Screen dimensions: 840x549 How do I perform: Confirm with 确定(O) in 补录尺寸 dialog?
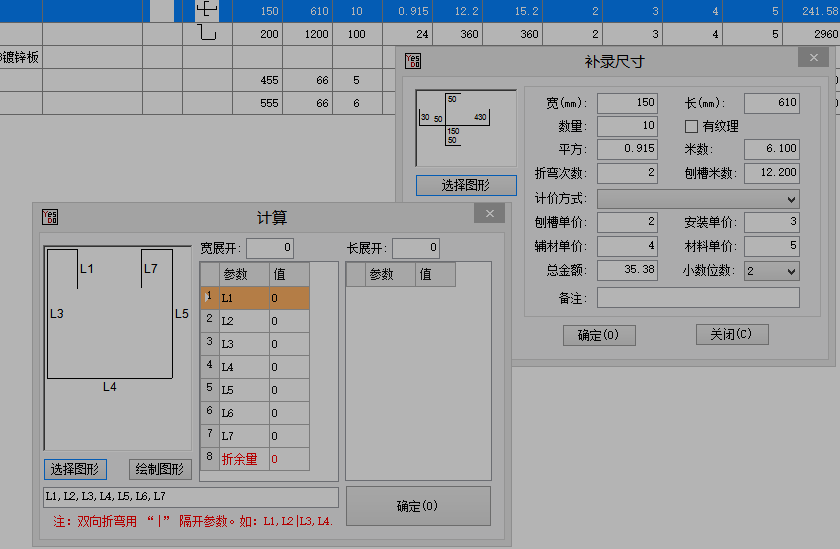click(x=599, y=335)
